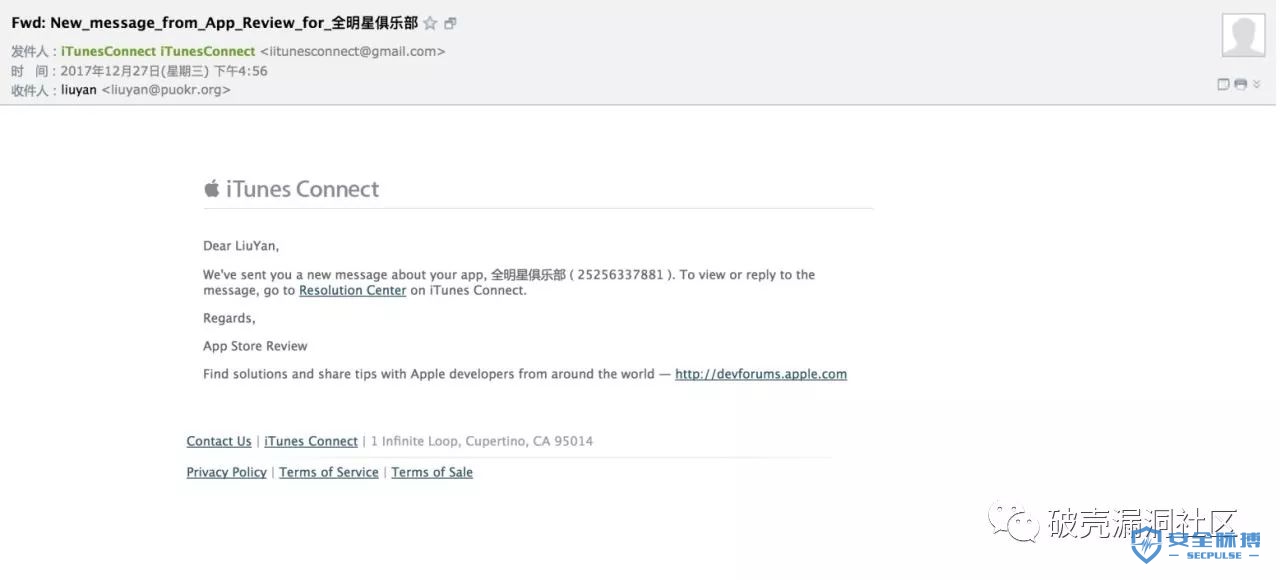This screenshot has width=1280, height=580.
Task: Click the date 2017年12月27日 line
Action: pyautogui.click(x=164, y=71)
